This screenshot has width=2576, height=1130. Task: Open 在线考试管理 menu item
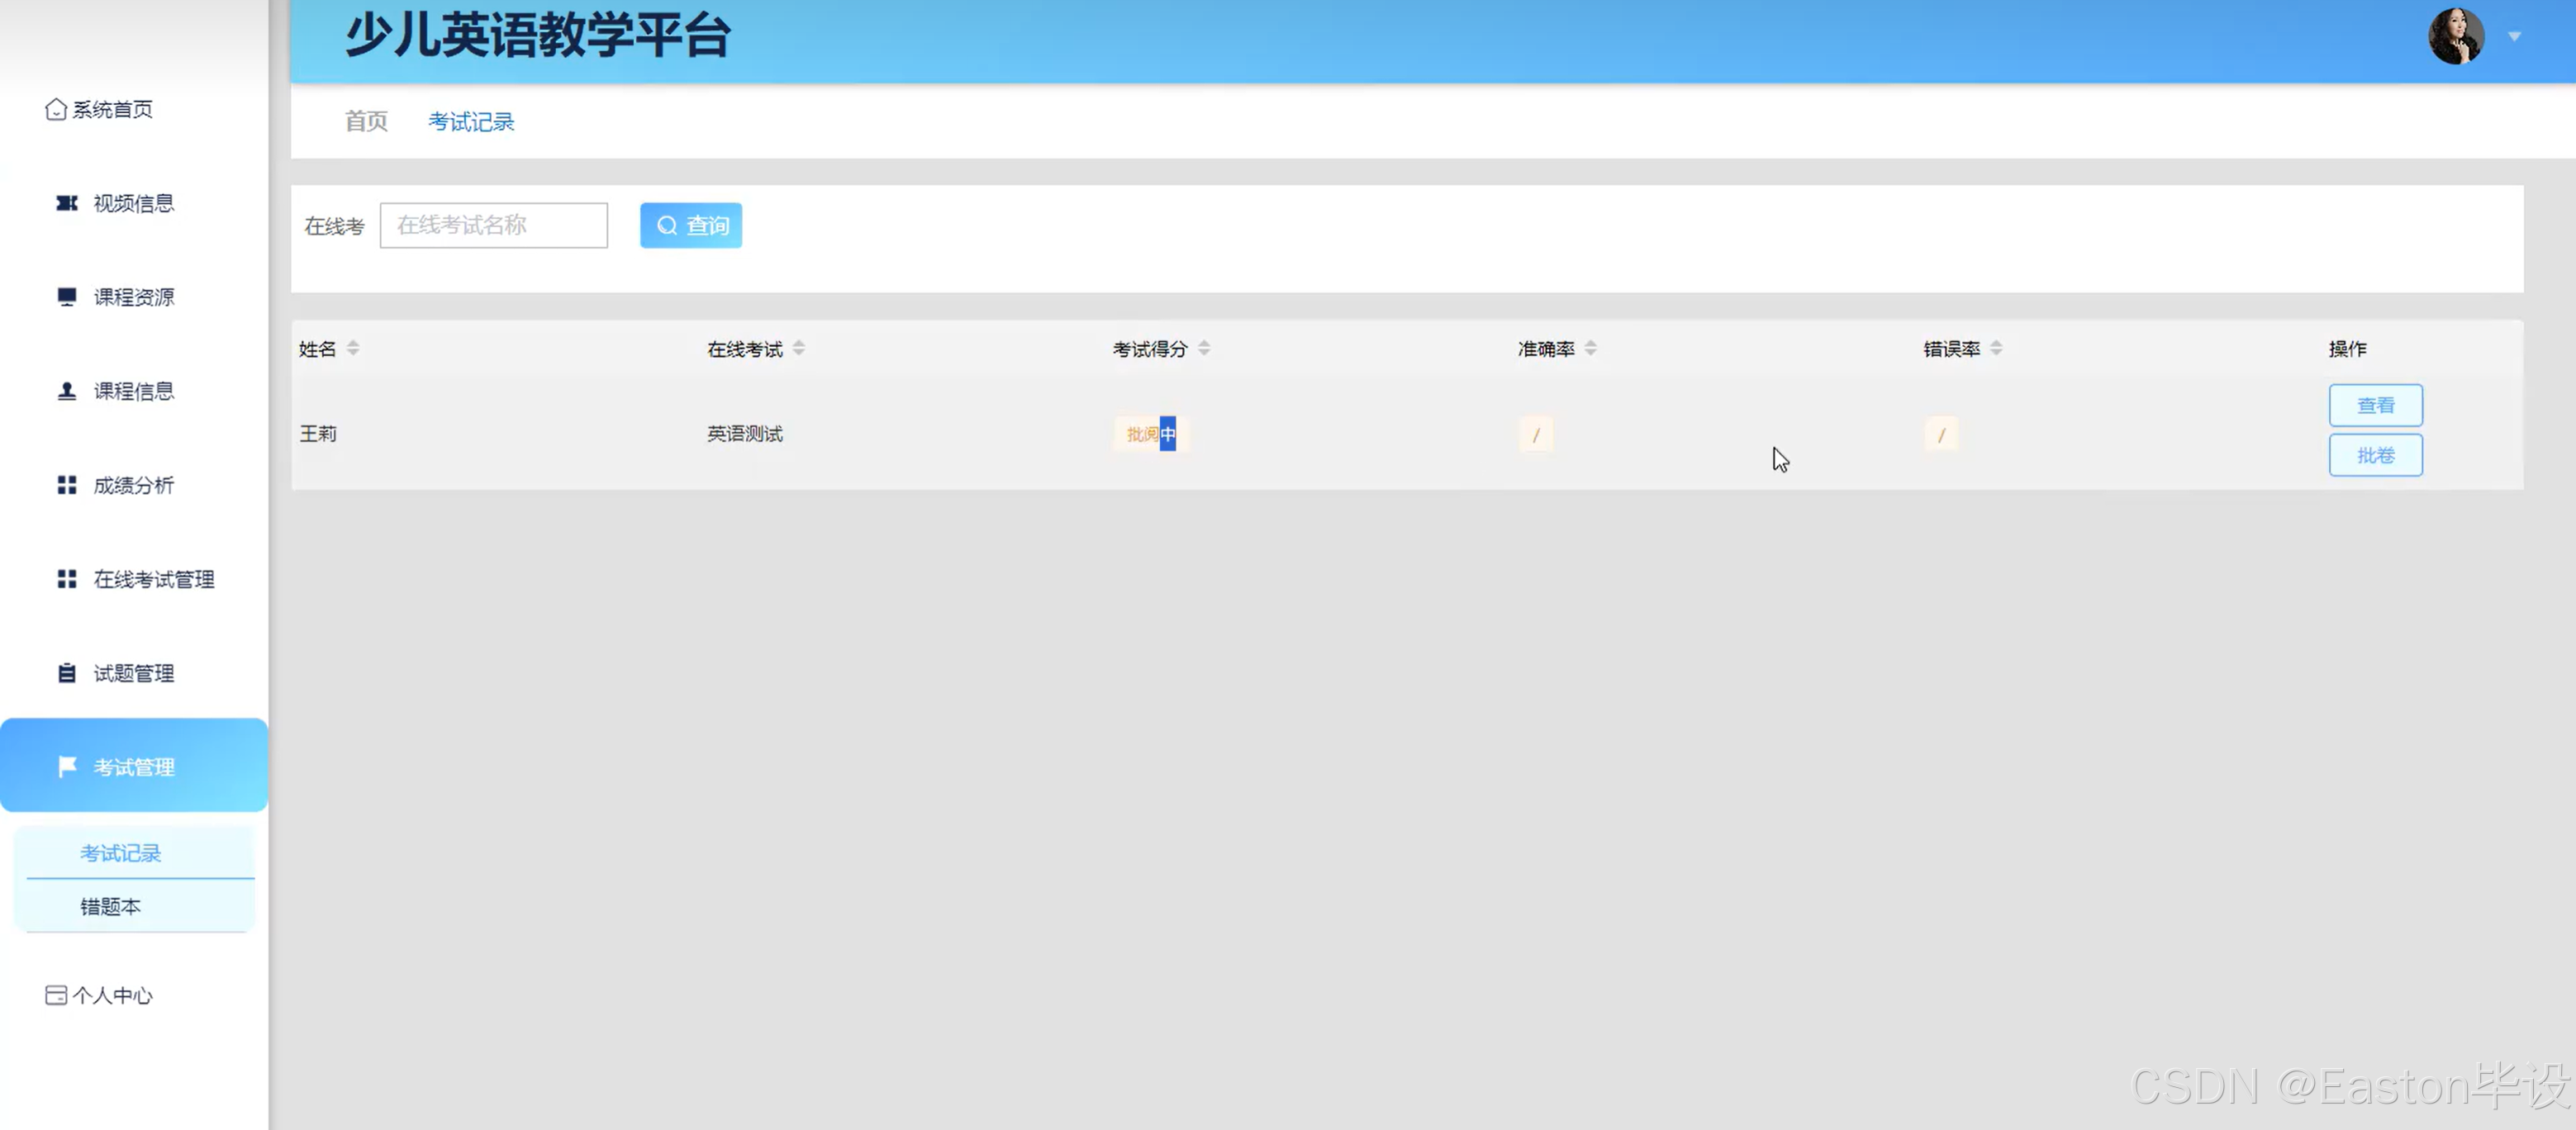coord(134,579)
